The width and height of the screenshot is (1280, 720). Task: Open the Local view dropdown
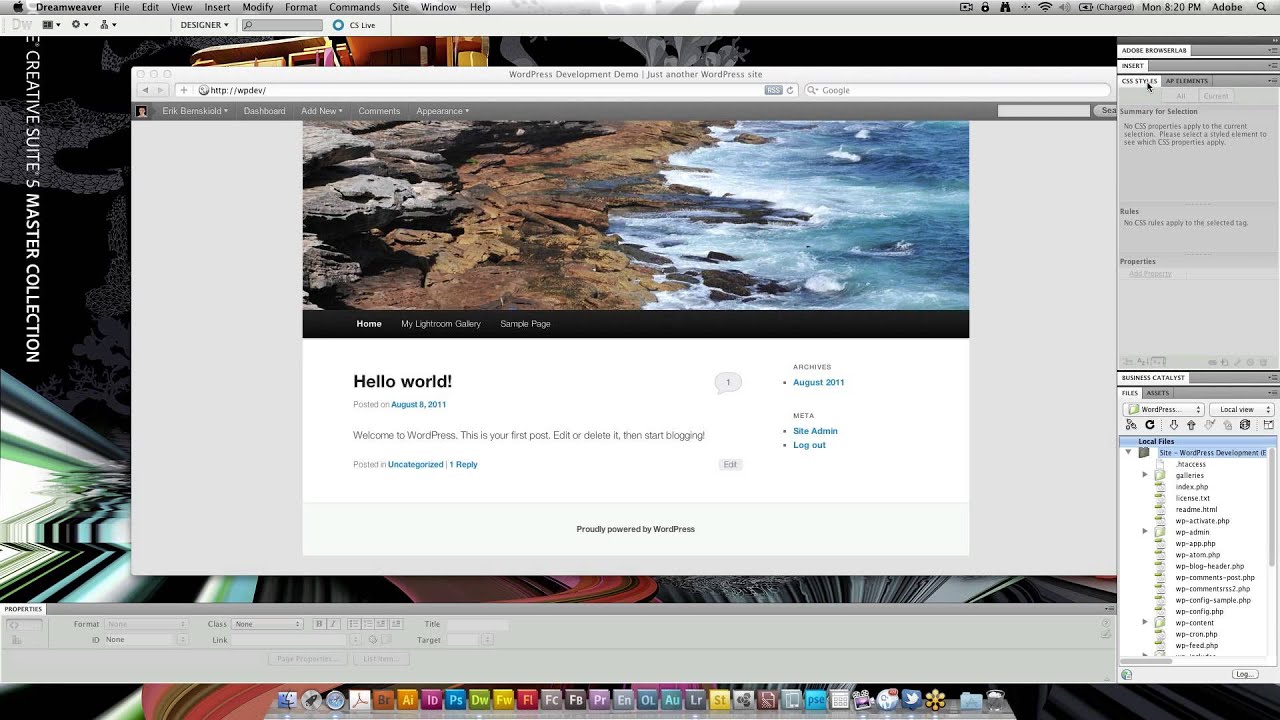tap(1241, 409)
